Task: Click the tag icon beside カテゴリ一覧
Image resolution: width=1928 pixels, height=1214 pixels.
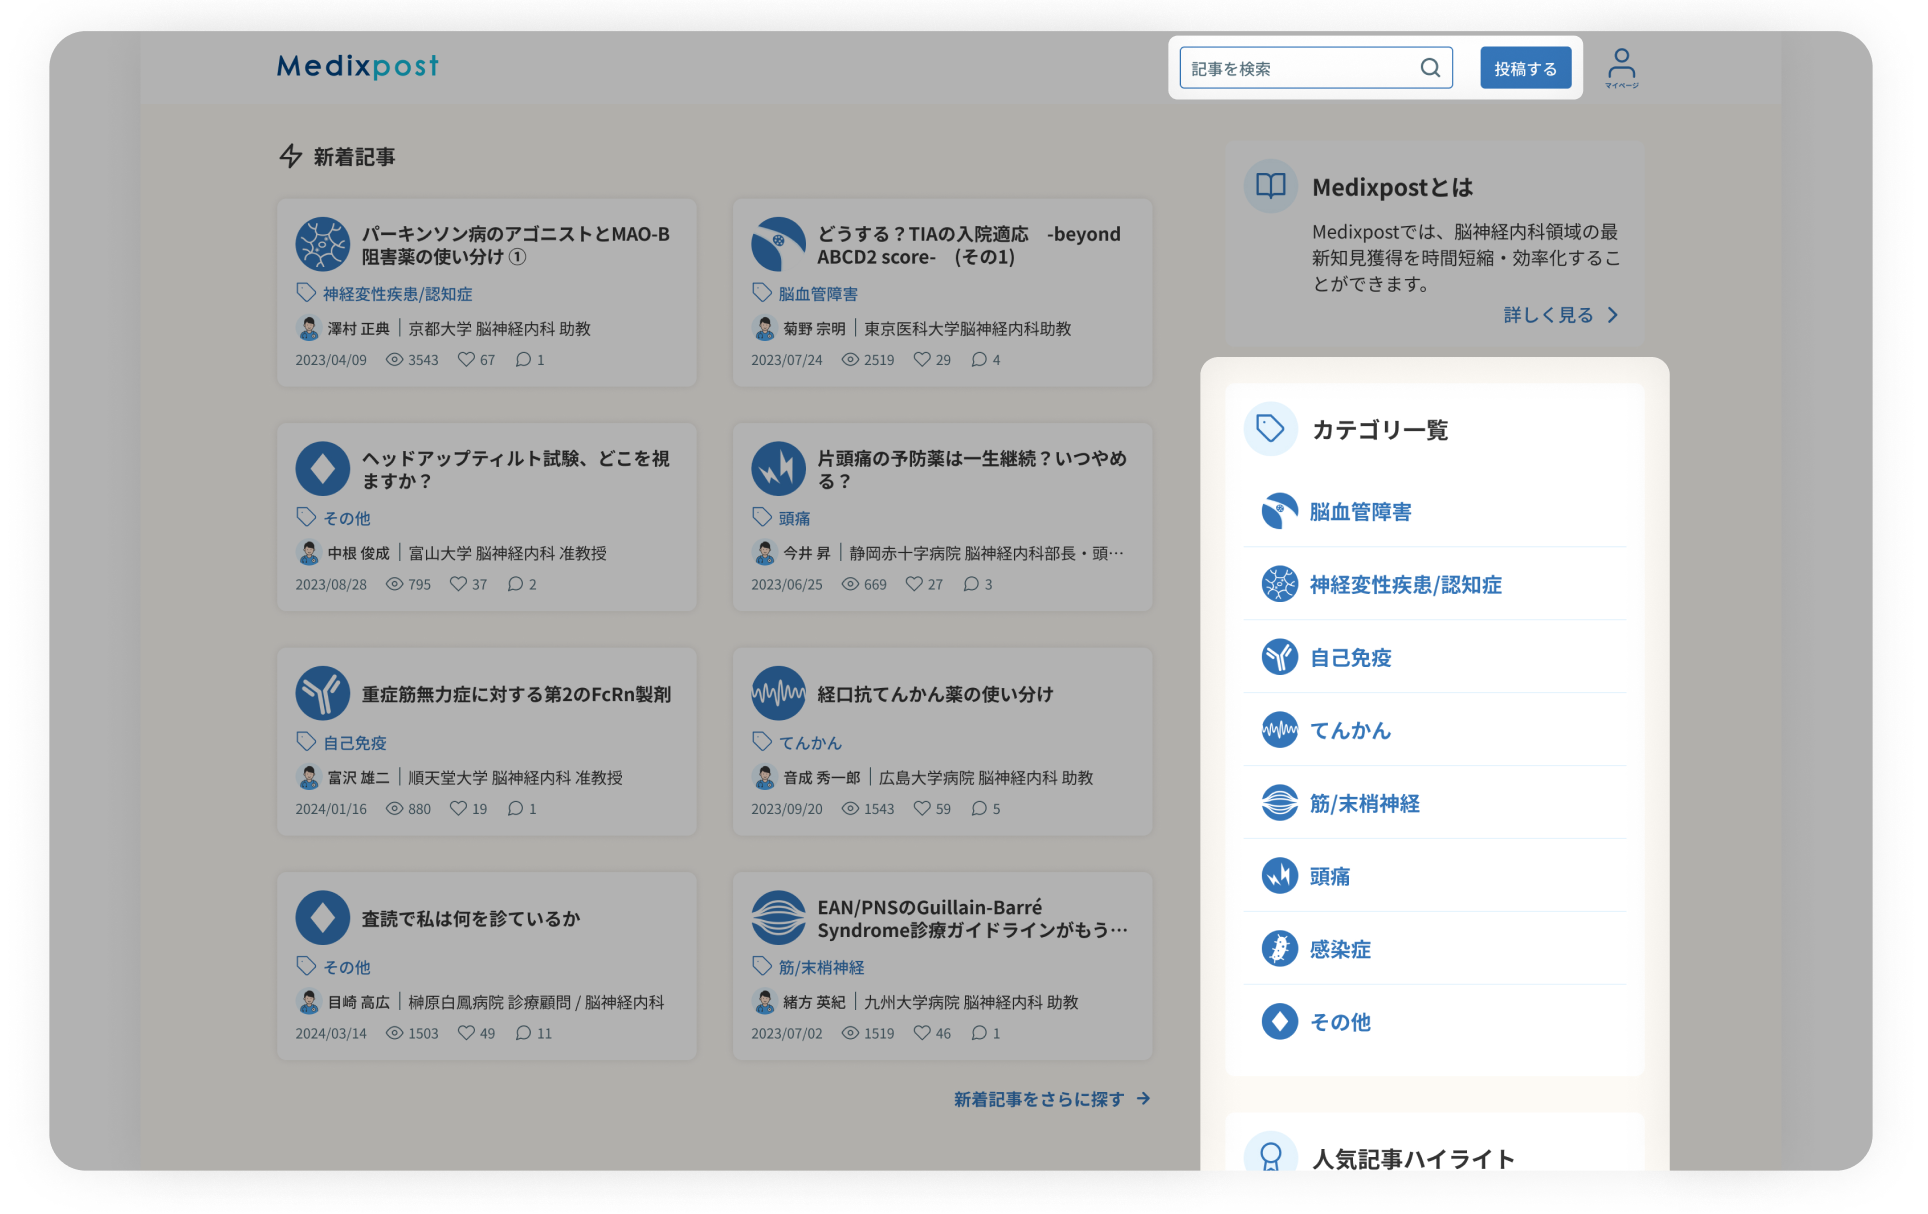Action: 1270,429
